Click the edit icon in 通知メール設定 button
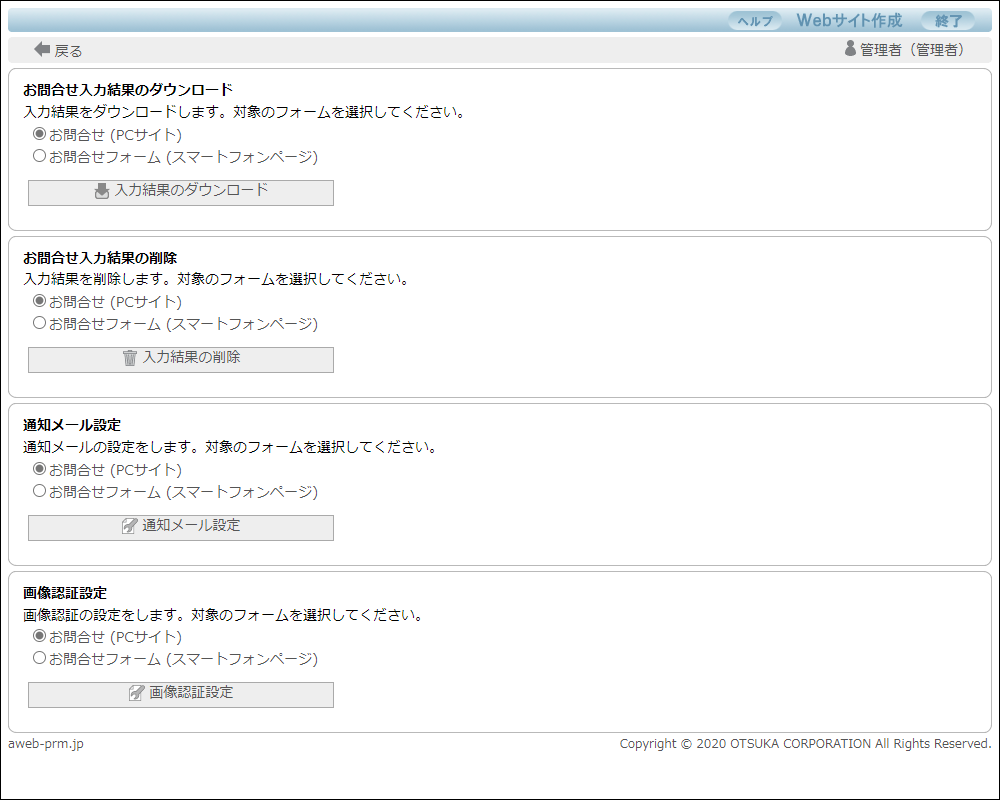This screenshot has height=800, width=1000. pyautogui.click(x=129, y=526)
